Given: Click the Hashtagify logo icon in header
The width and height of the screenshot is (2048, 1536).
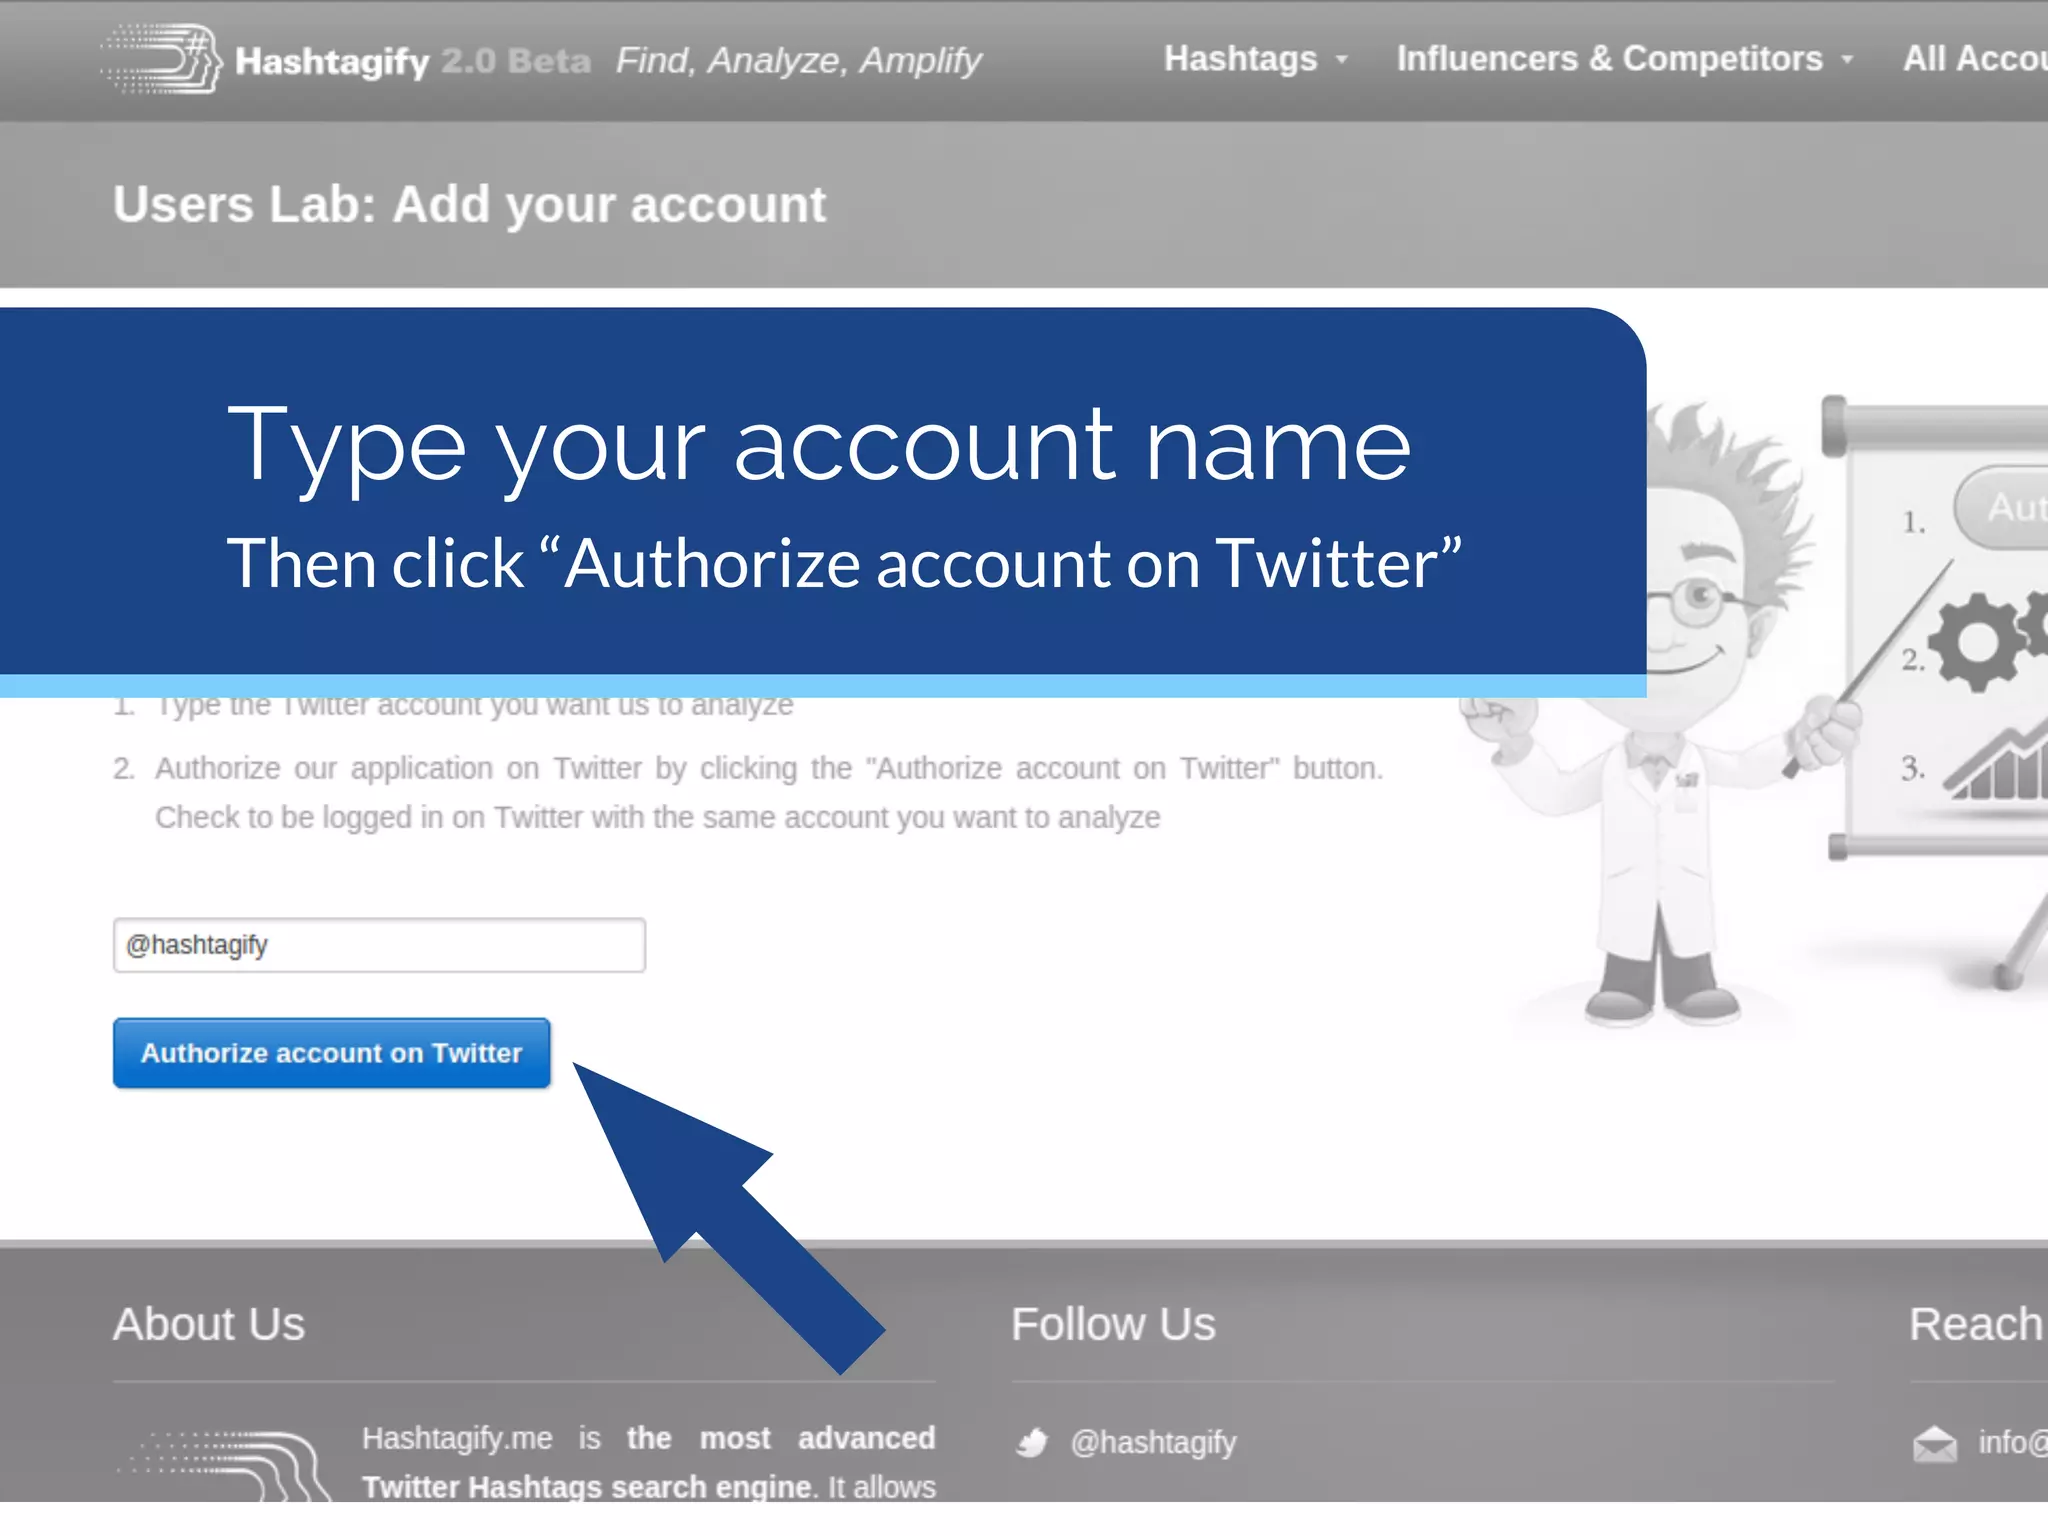Looking at the screenshot, I should pyautogui.click(x=160, y=59).
